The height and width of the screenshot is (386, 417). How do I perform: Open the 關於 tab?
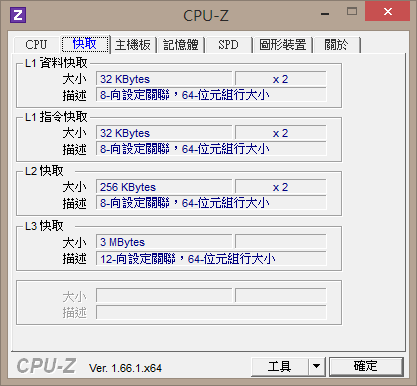[x=336, y=45]
